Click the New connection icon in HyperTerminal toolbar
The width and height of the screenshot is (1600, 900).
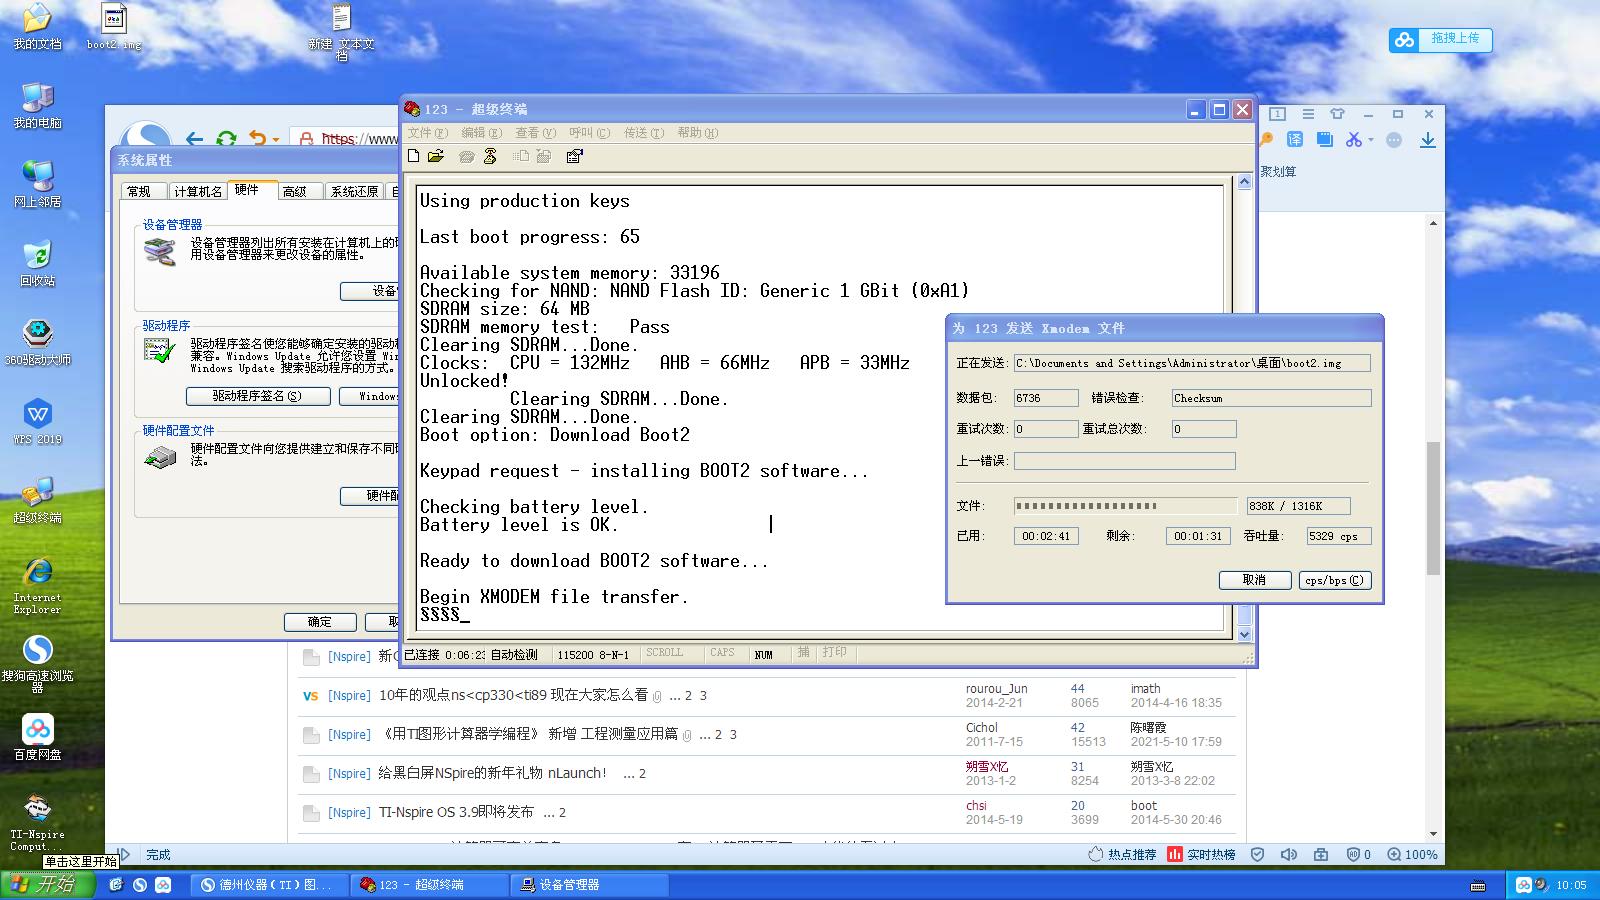tap(414, 156)
